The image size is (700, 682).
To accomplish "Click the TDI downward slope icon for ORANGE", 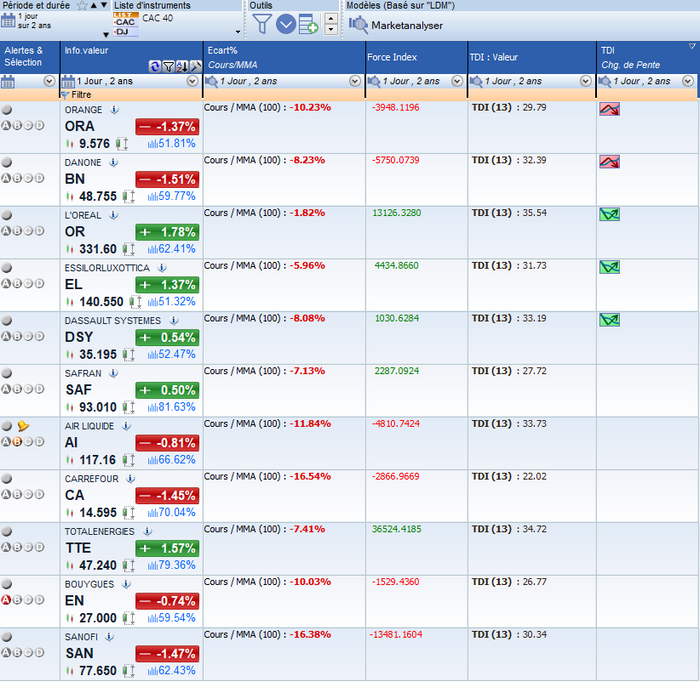I will [609, 109].
